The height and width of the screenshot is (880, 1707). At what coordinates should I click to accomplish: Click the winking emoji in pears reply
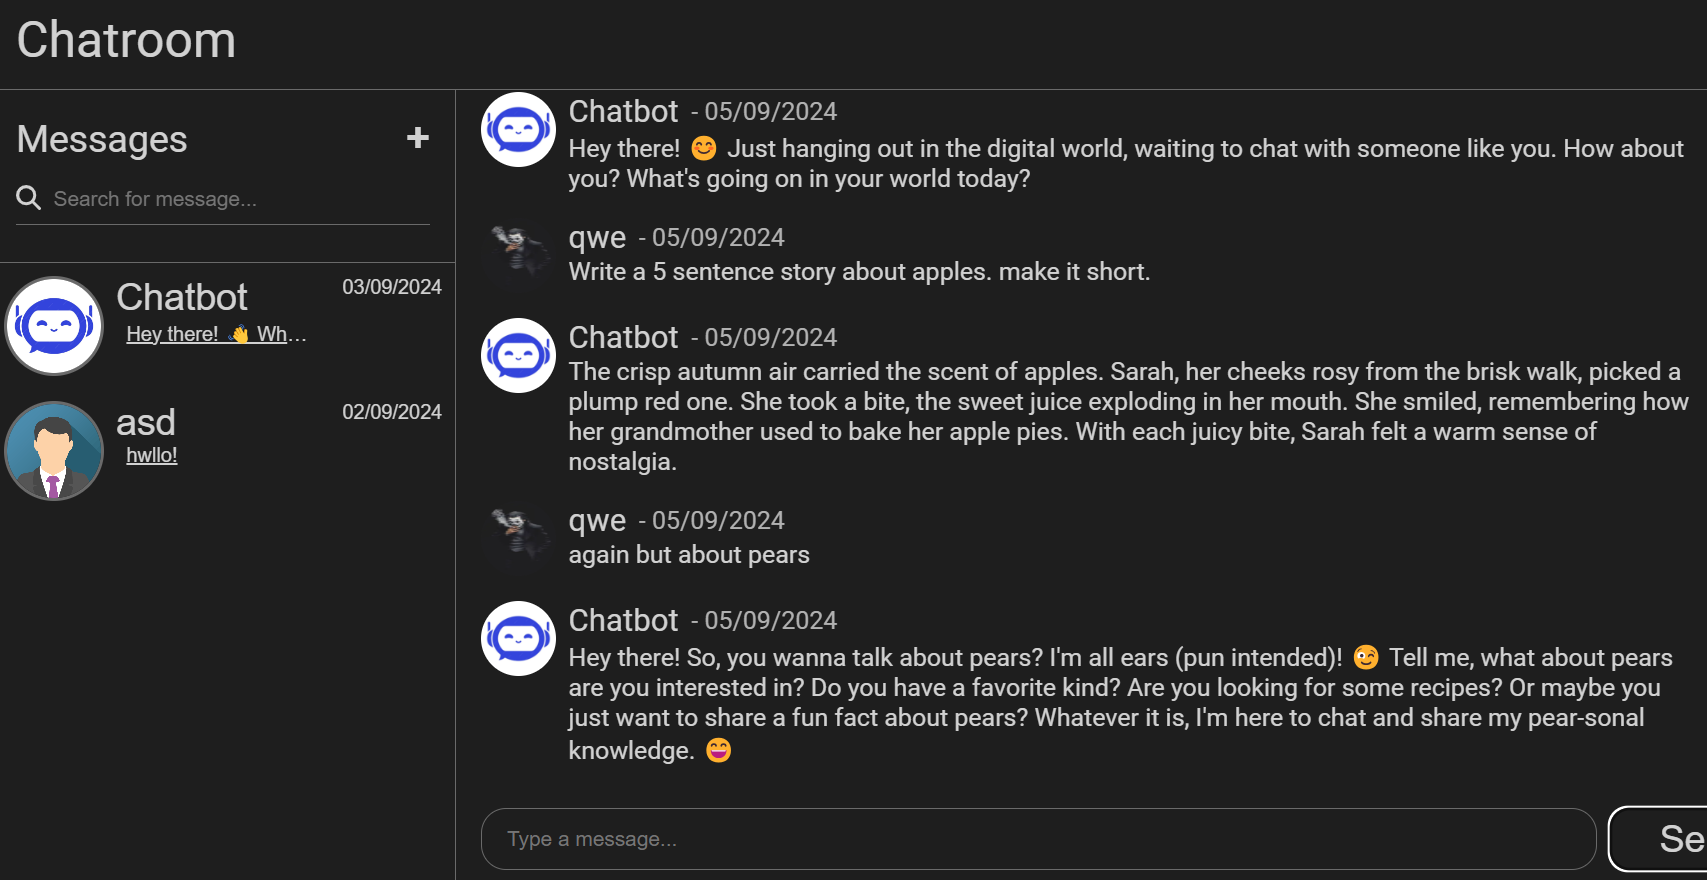pos(1366,657)
